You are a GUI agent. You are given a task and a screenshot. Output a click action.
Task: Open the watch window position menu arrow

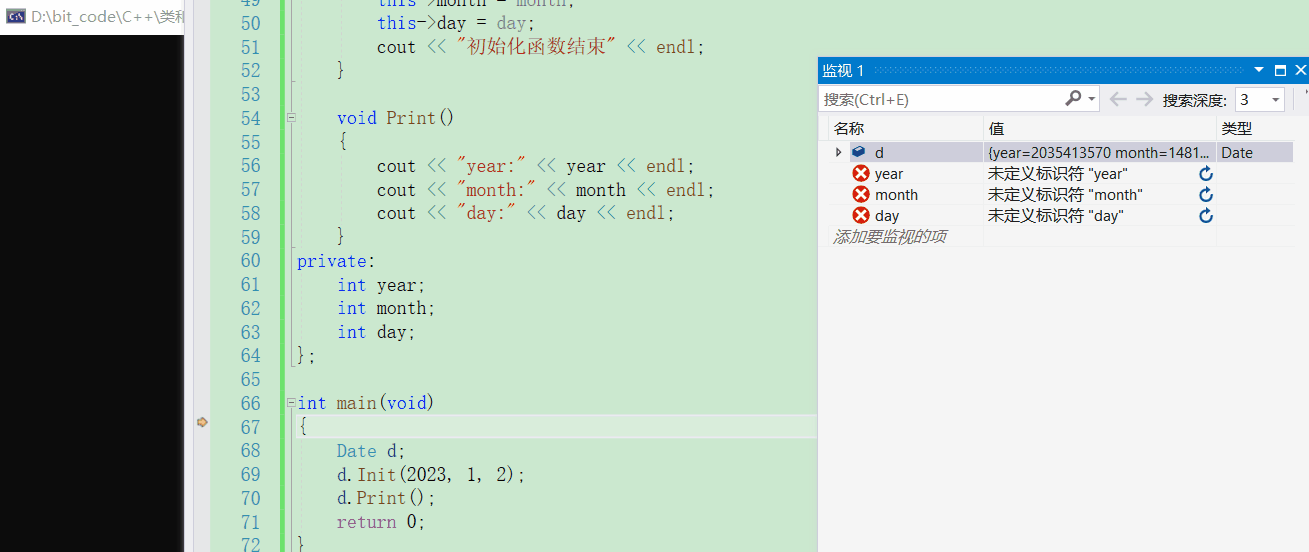1260,70
